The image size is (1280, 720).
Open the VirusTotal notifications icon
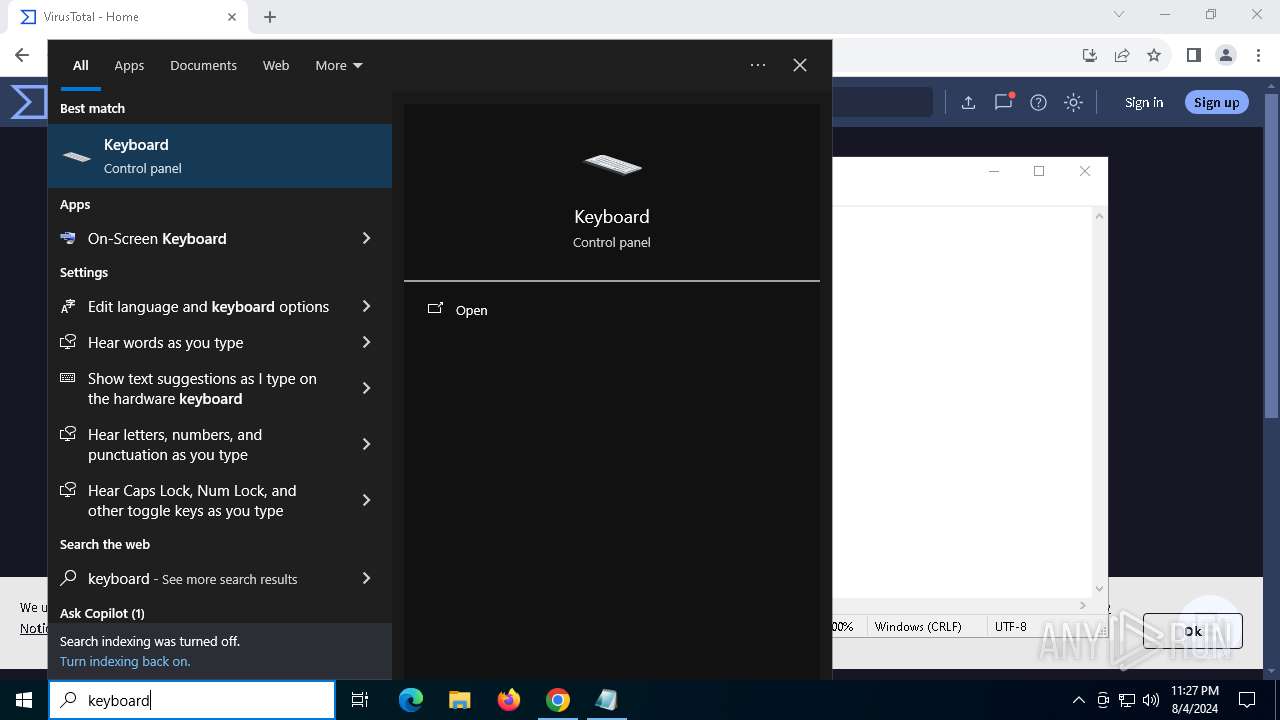[x=1003, y=102]
